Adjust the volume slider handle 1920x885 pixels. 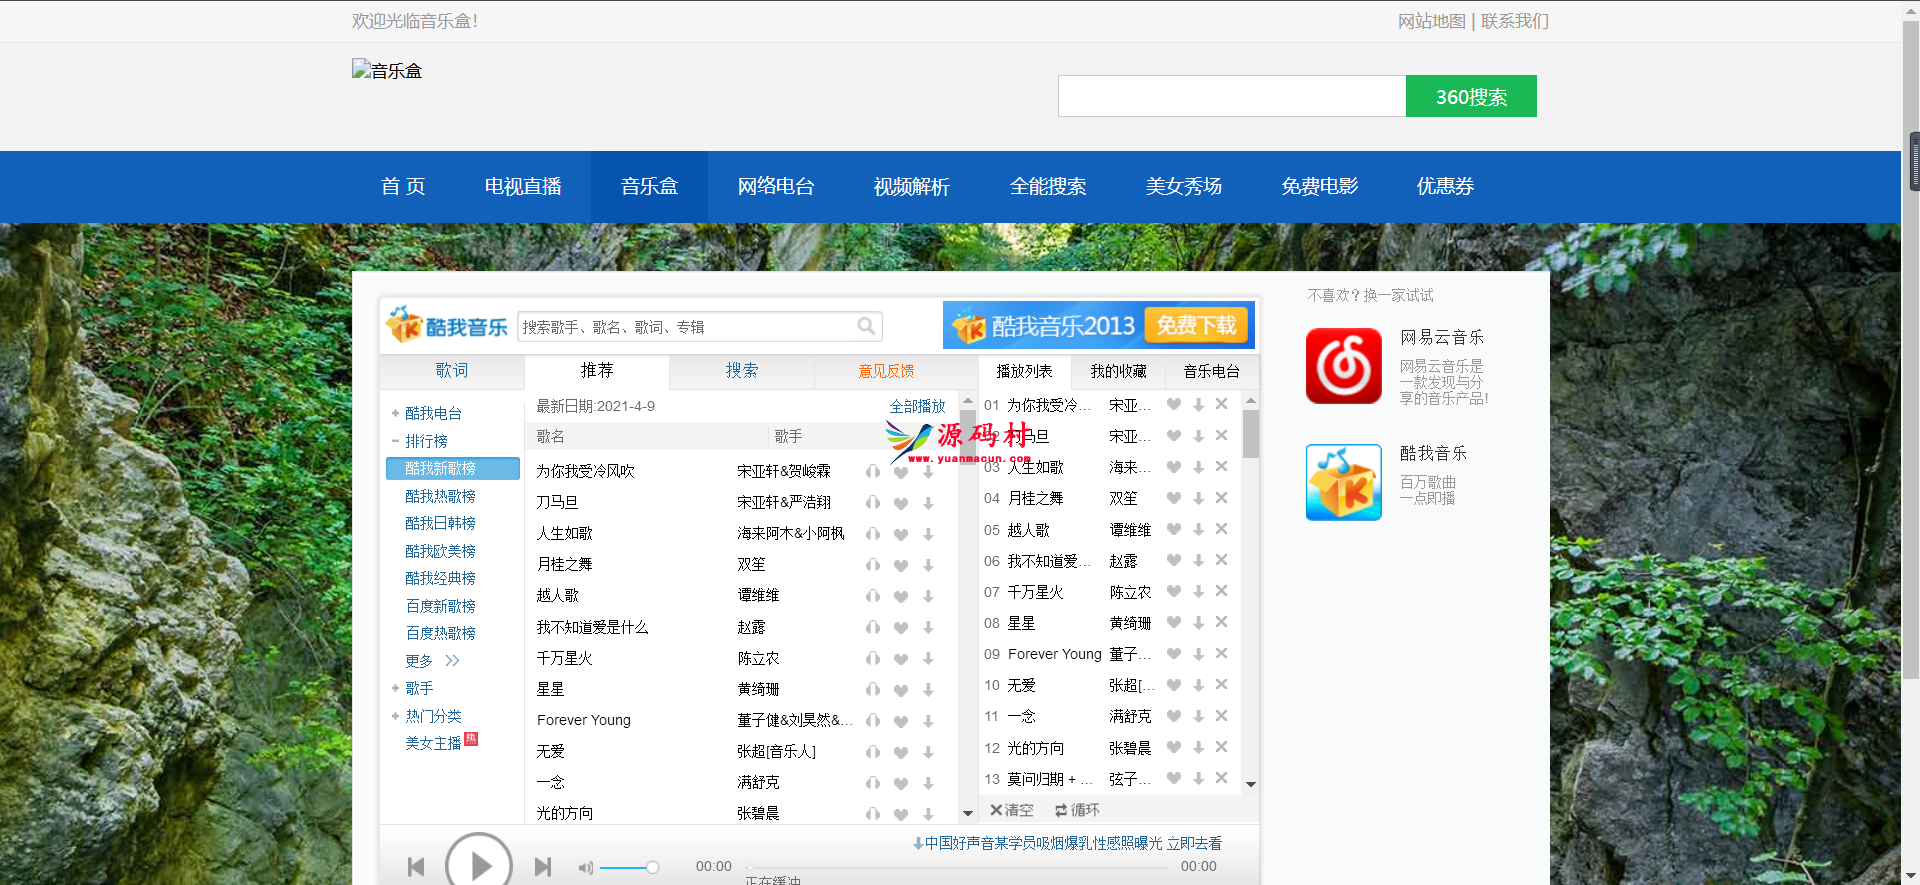pyautogui.click(x=652, y=867)
